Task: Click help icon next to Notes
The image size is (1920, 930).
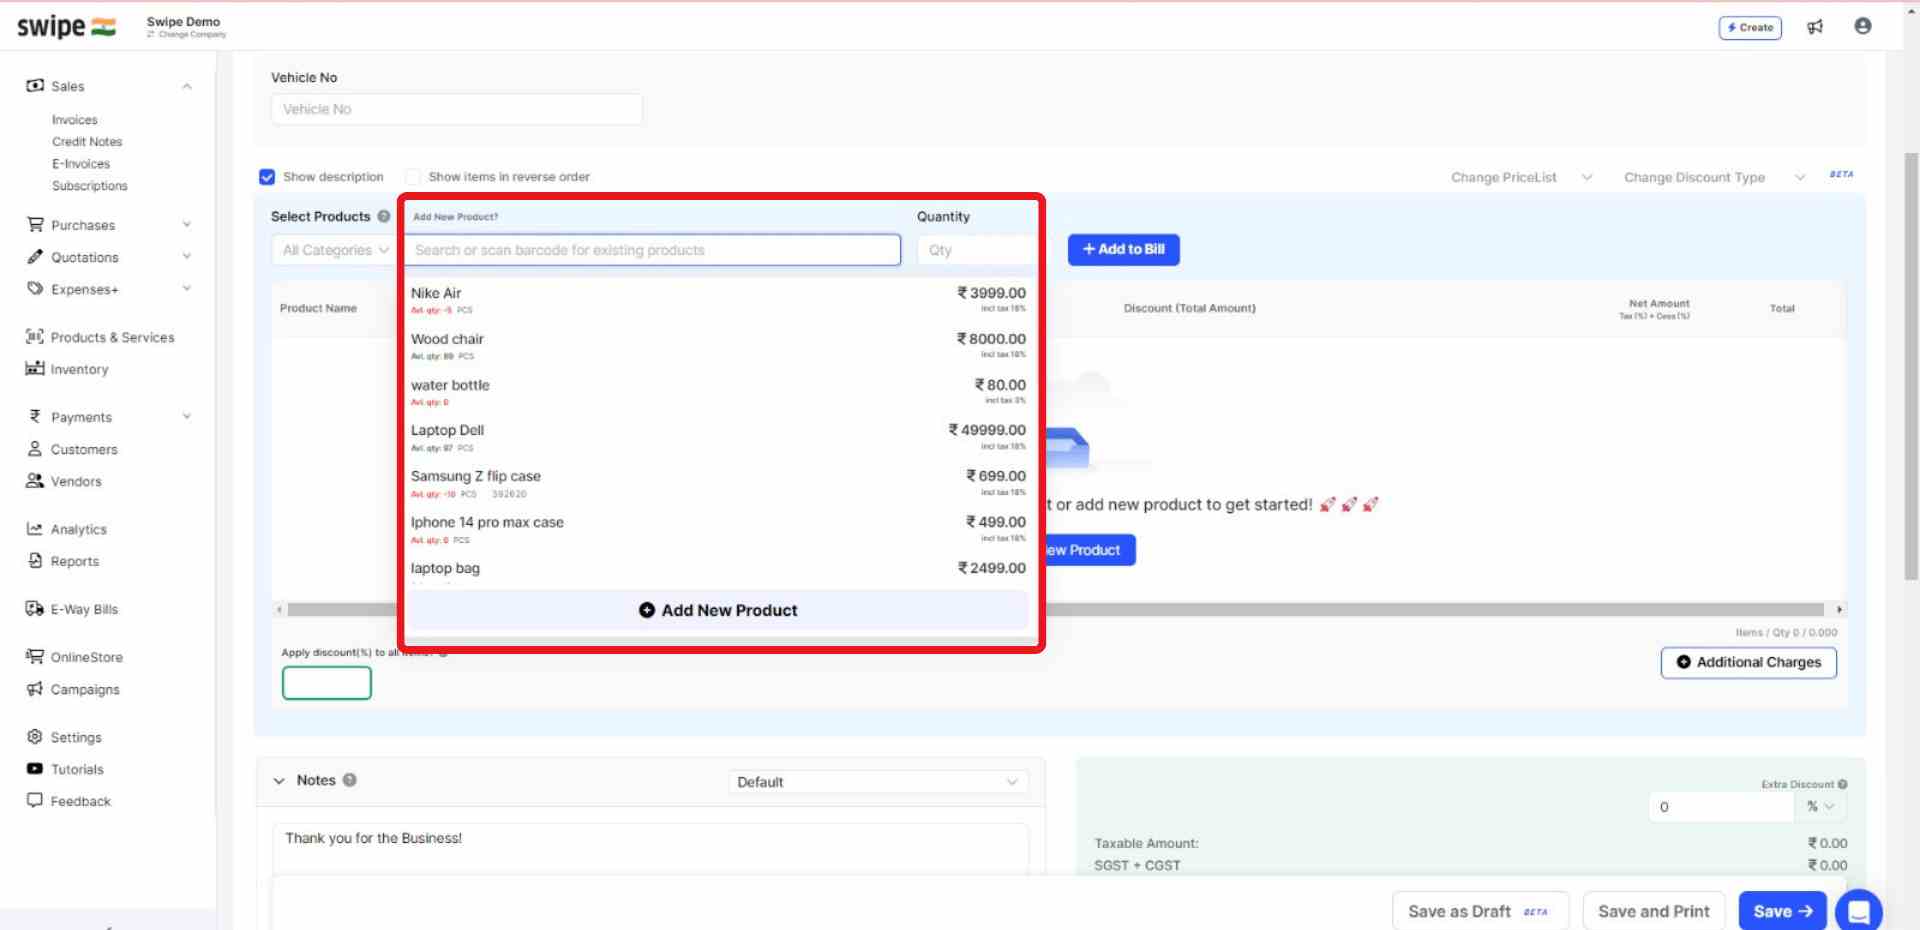Action: click(349, 780)
